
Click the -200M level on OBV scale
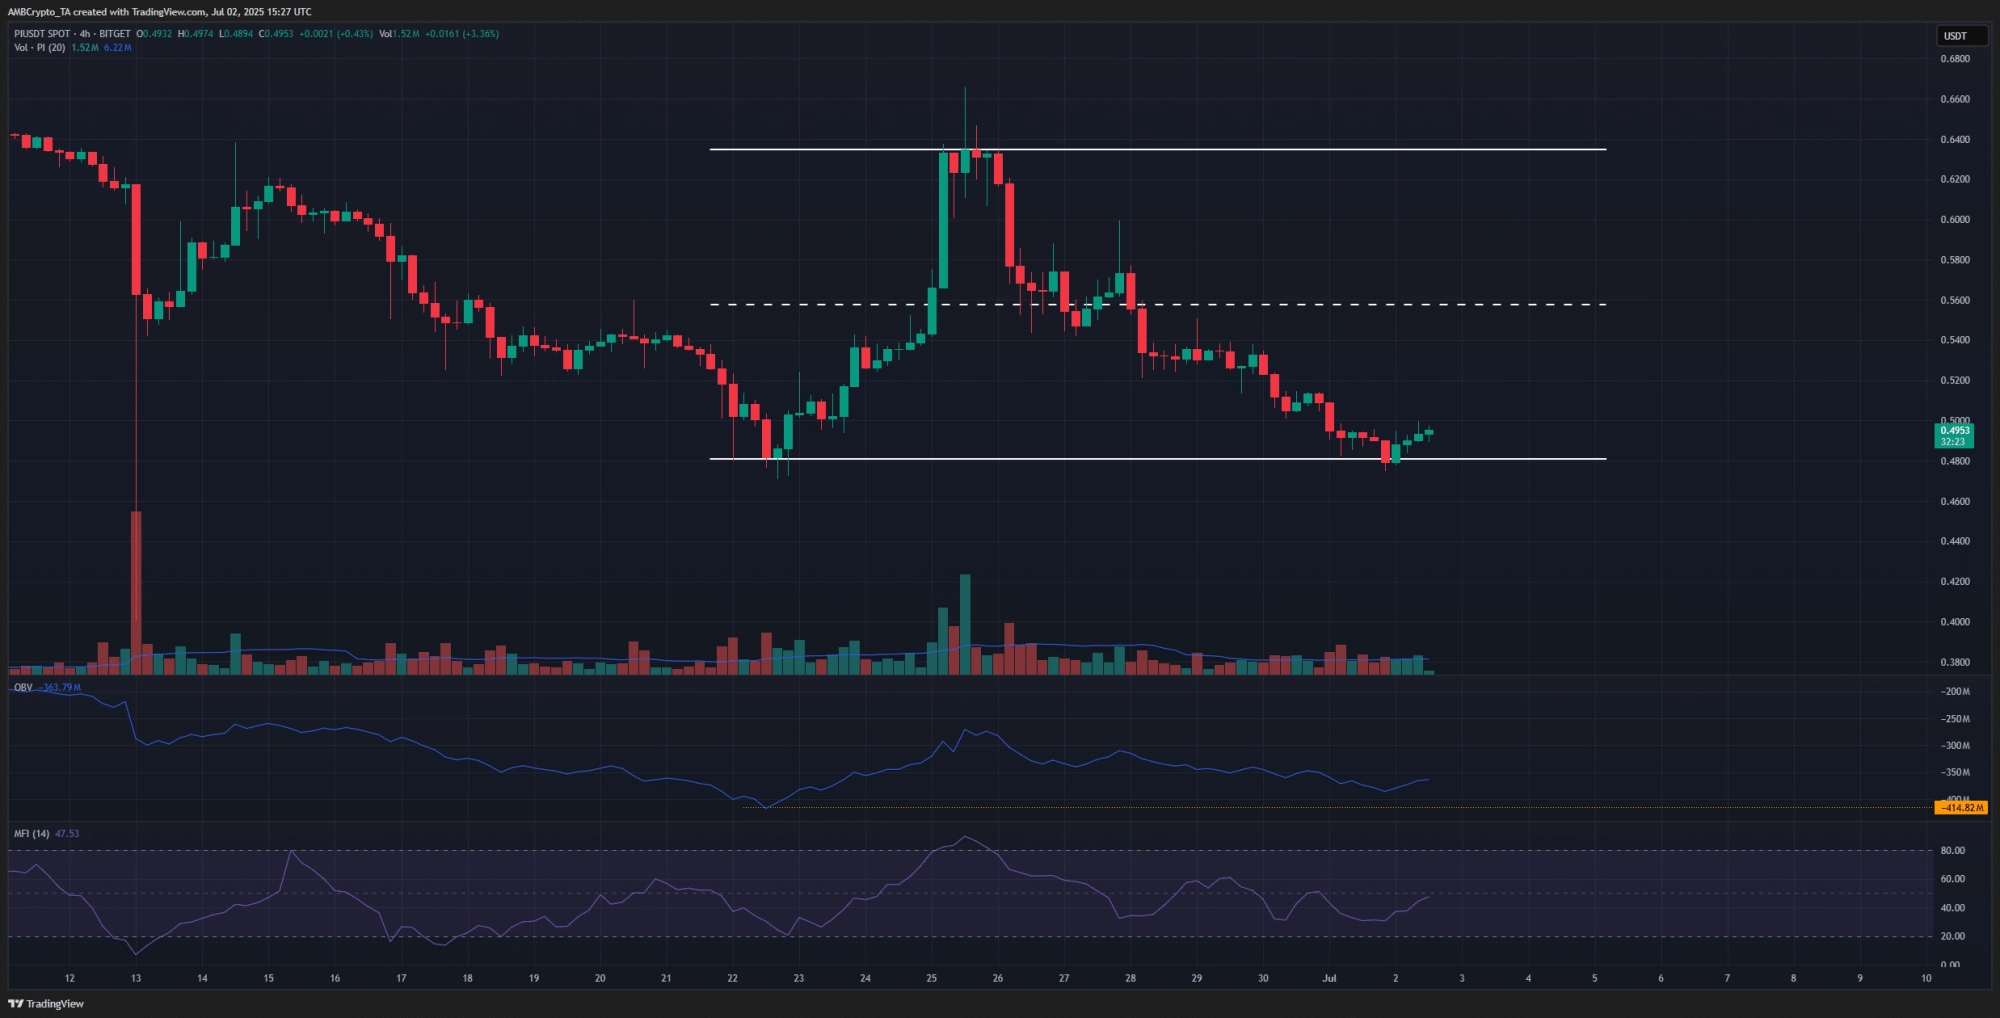pyautogui.click(x=1955, y=692)
